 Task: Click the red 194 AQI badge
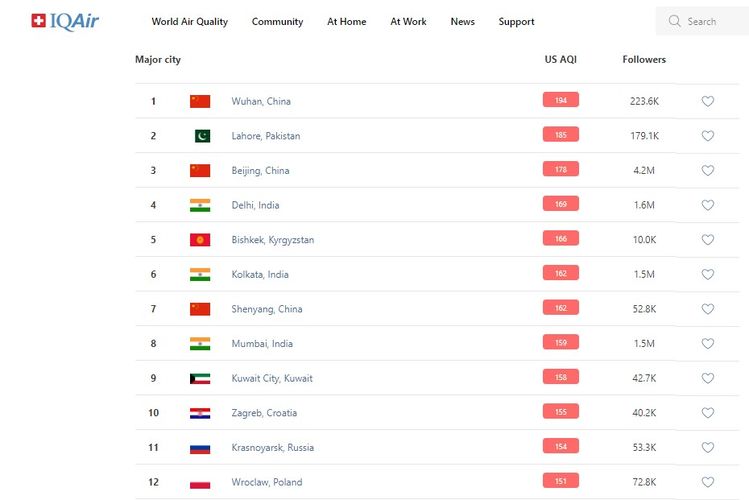(x=561, y=100)
